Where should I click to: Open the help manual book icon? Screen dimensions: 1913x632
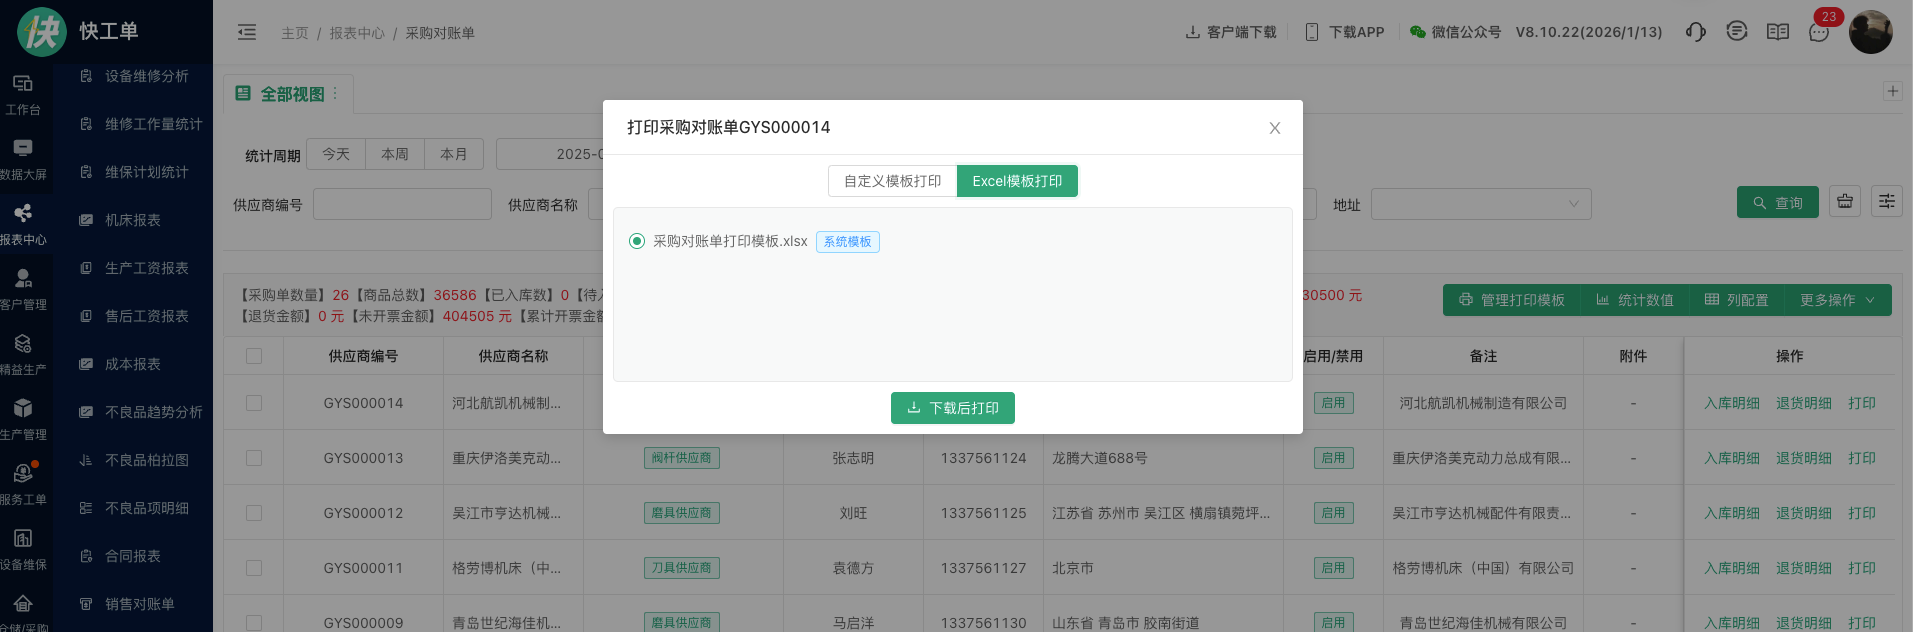[1778, 32]
